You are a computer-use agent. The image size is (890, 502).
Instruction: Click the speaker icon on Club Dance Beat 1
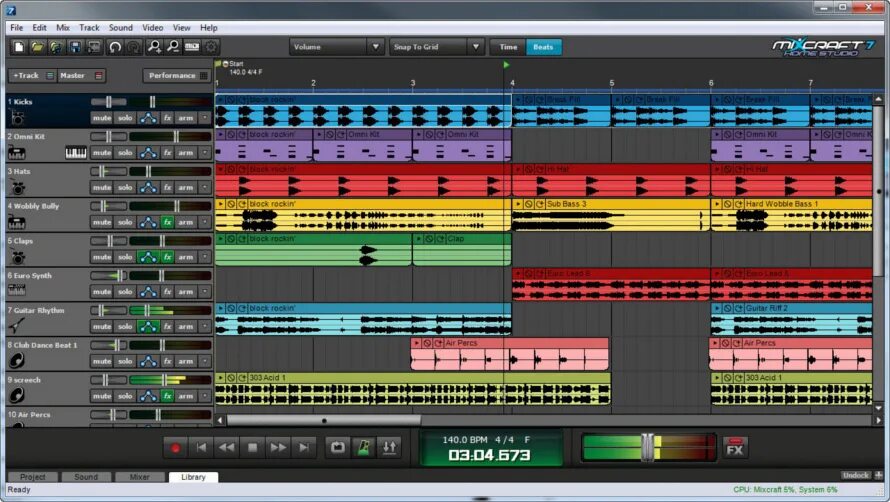[x=17, y=360]
